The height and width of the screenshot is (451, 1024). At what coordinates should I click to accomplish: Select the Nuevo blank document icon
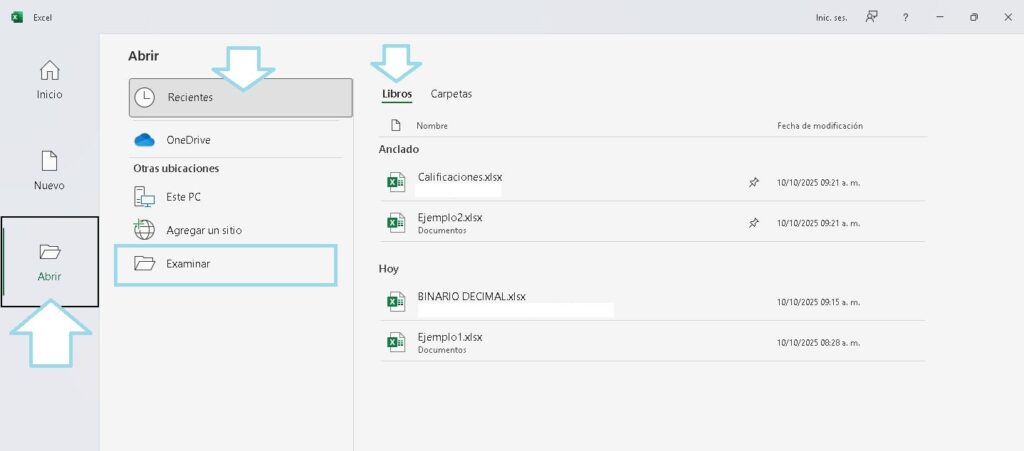point(49,161)
